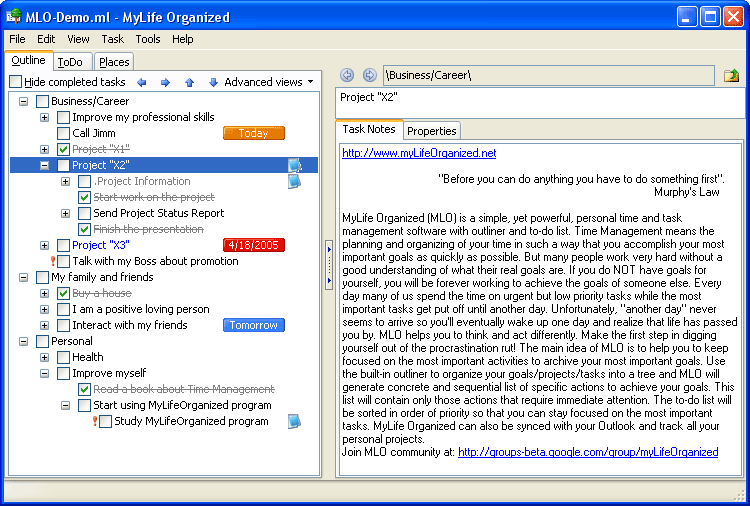Image resolution: width=750 pixels, height=506 pixels.
Task: Switch to the Outline tab
Action: pyautogui.click(x=28, y=60)
